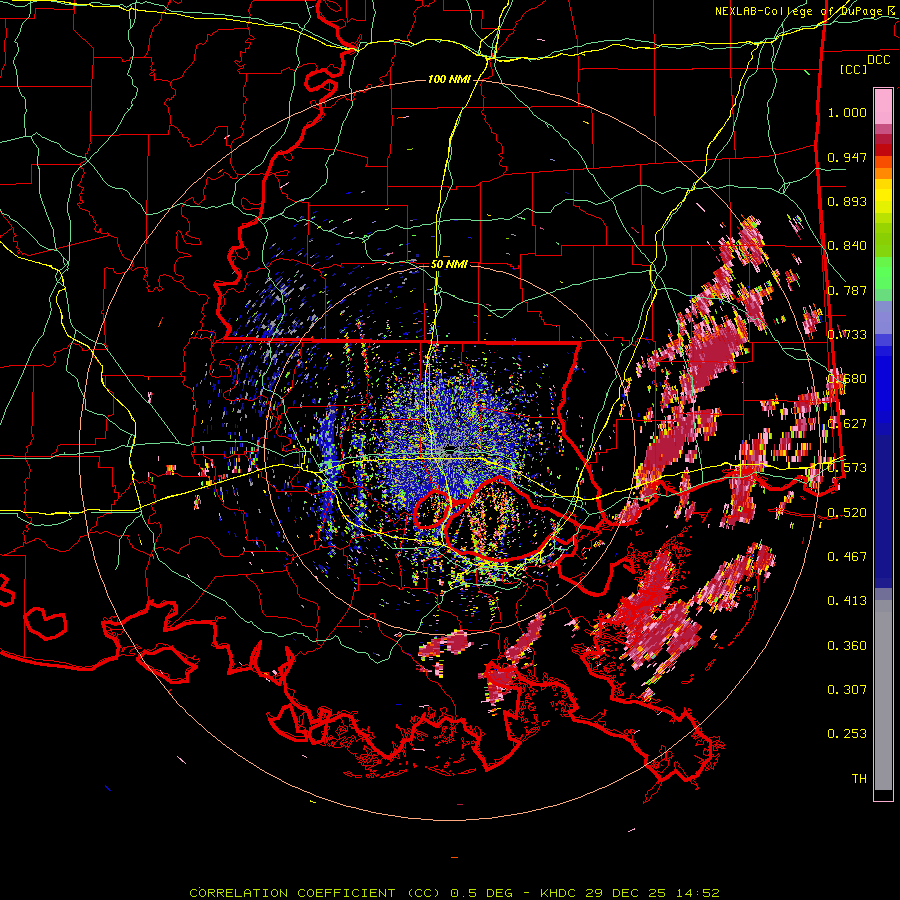Click the 0.947 scale value

pos(847,157)
